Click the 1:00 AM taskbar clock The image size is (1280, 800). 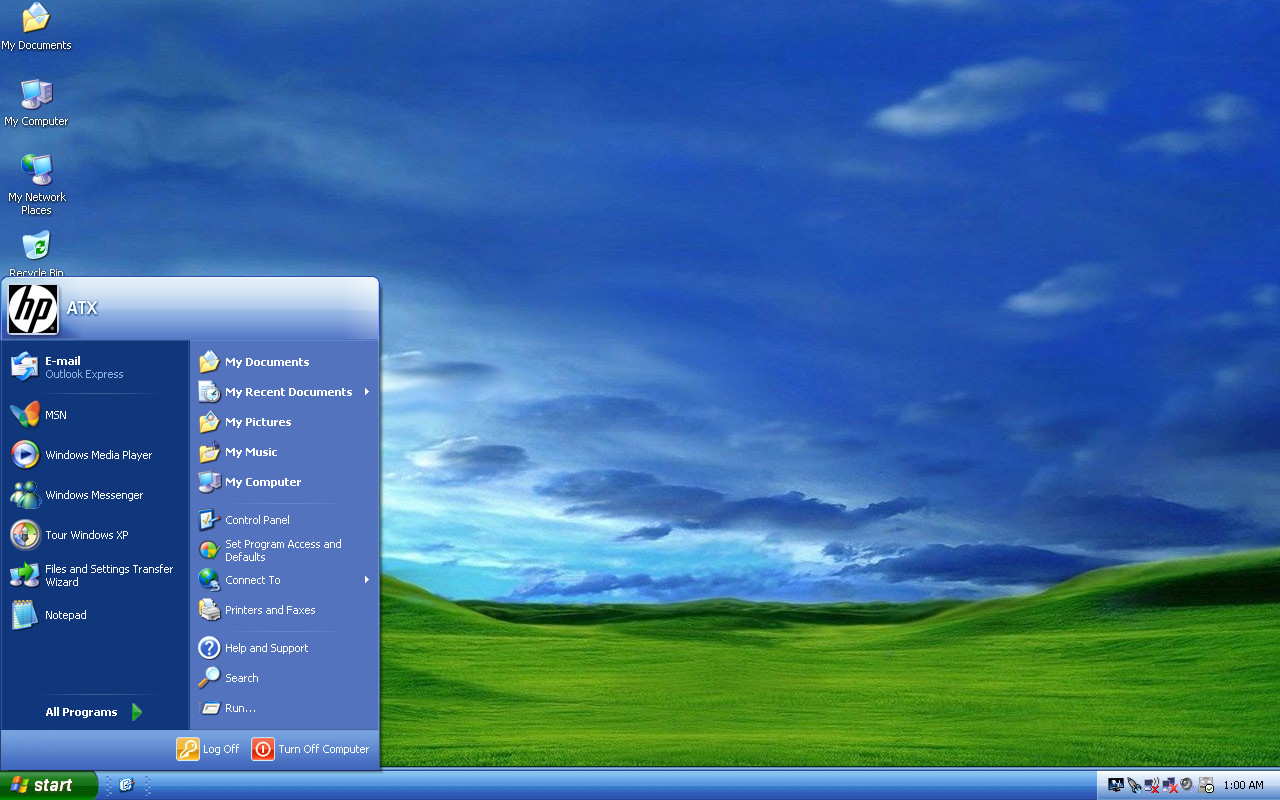click(x=1243, y=785)
